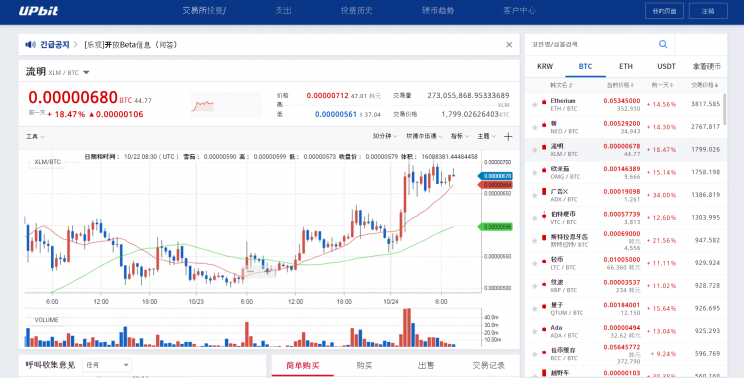The width and height of the screenshot is (744, 378).
Task: Favorite the ETH/BTC row star
Action: coord(535,104)
